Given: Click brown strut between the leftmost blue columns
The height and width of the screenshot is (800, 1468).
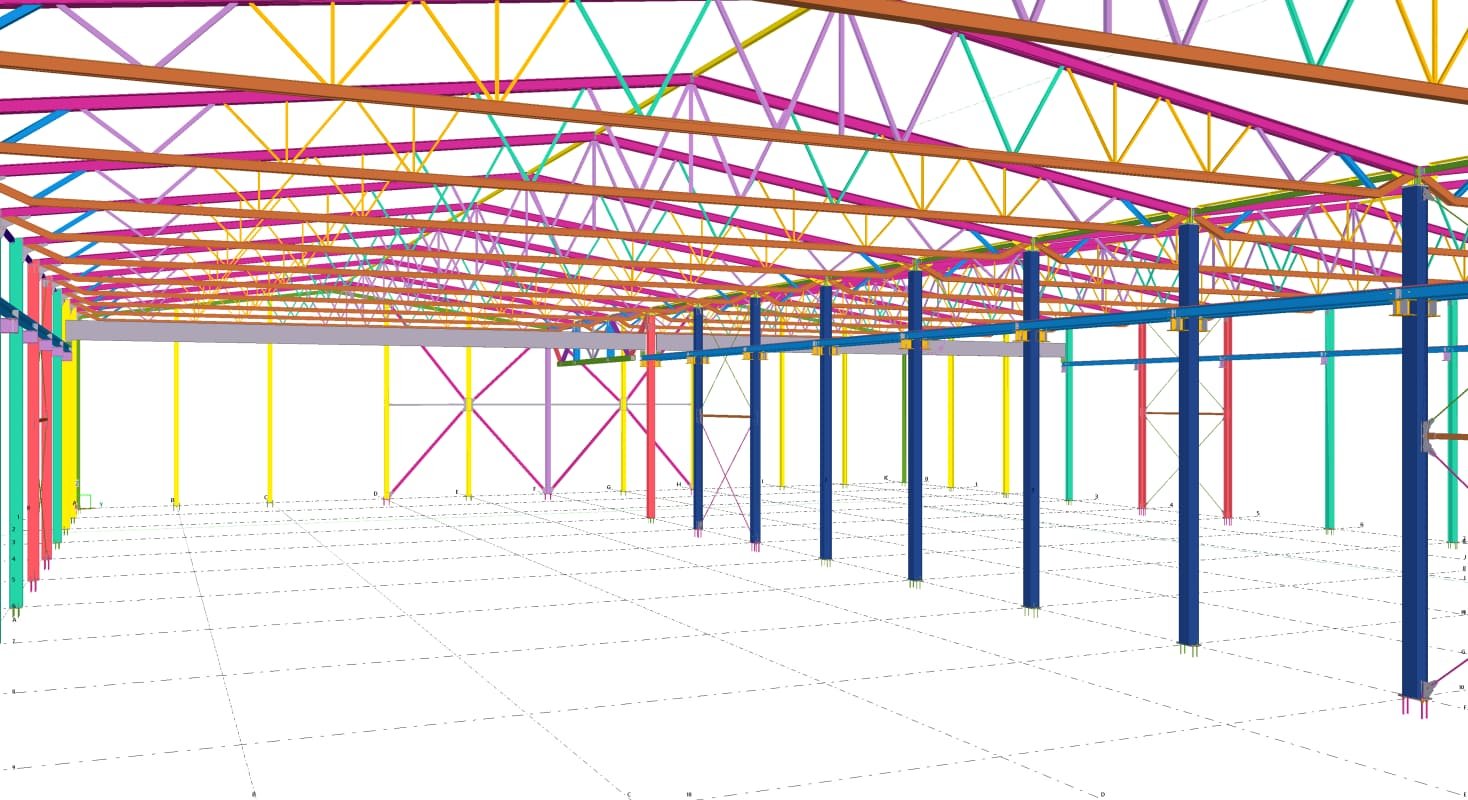Looking at the screenshot, I should tap(725, 416).
